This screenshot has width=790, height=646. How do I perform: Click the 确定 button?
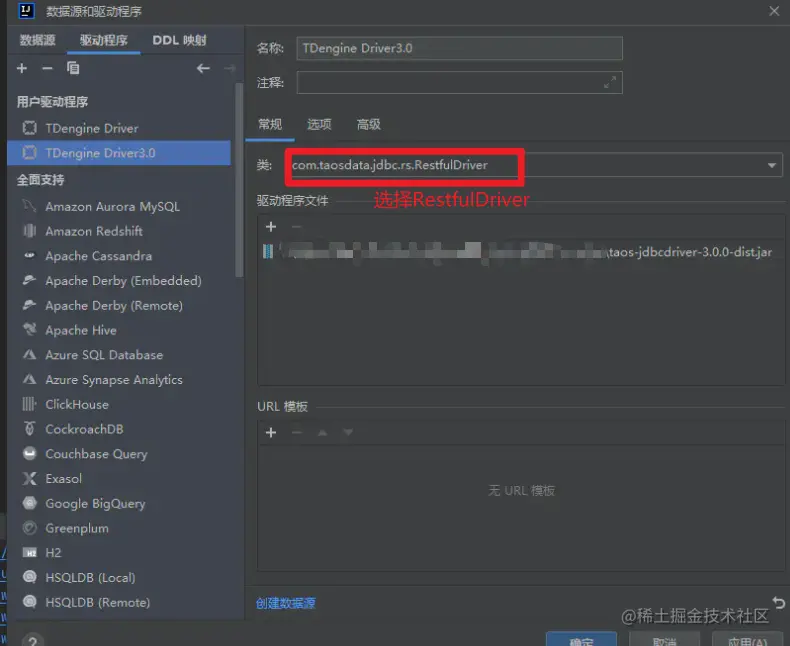(581, 639)
